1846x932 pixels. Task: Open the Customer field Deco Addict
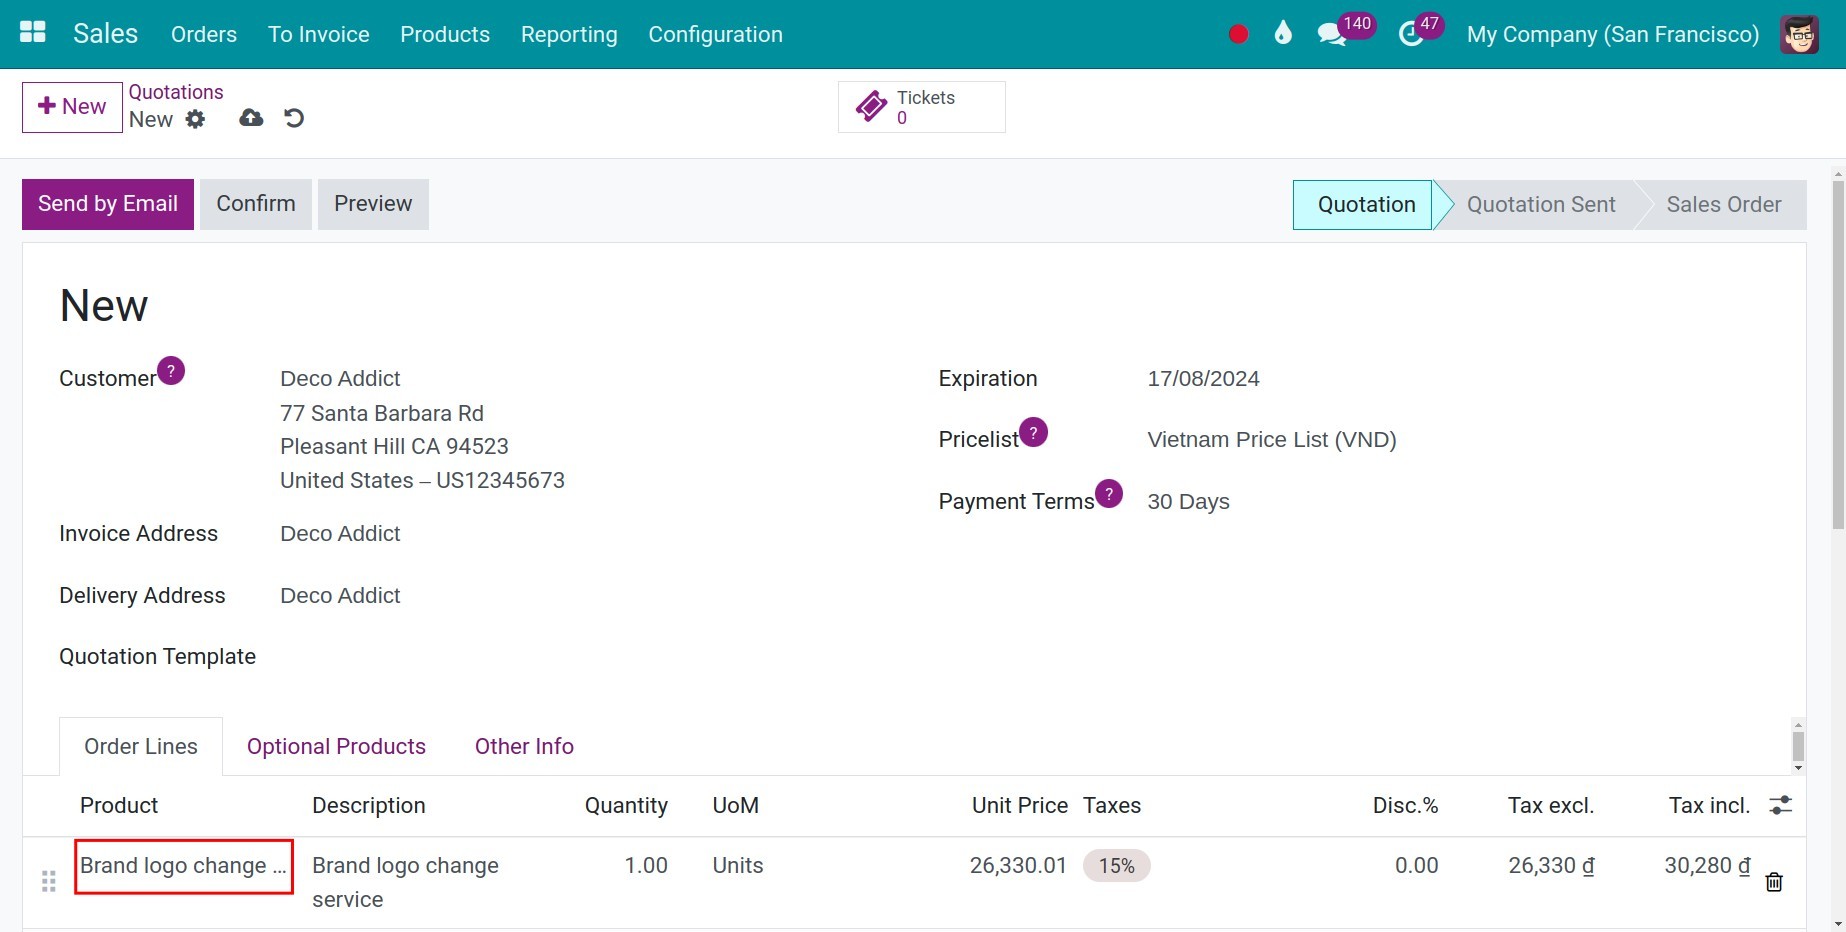pyautogui.click(x=340, y=379)
